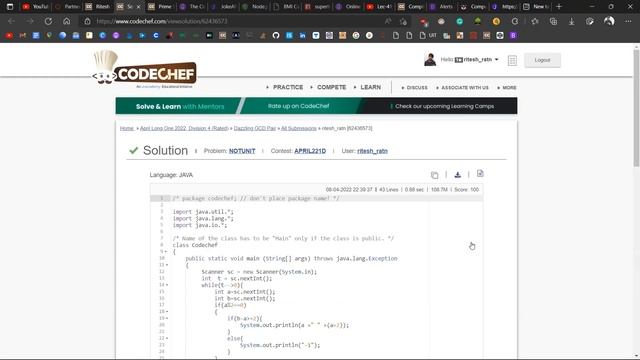This screenshot has height=360, width=640.
Task: Close the active CodeChef solution tab
Action: (138, 7)
